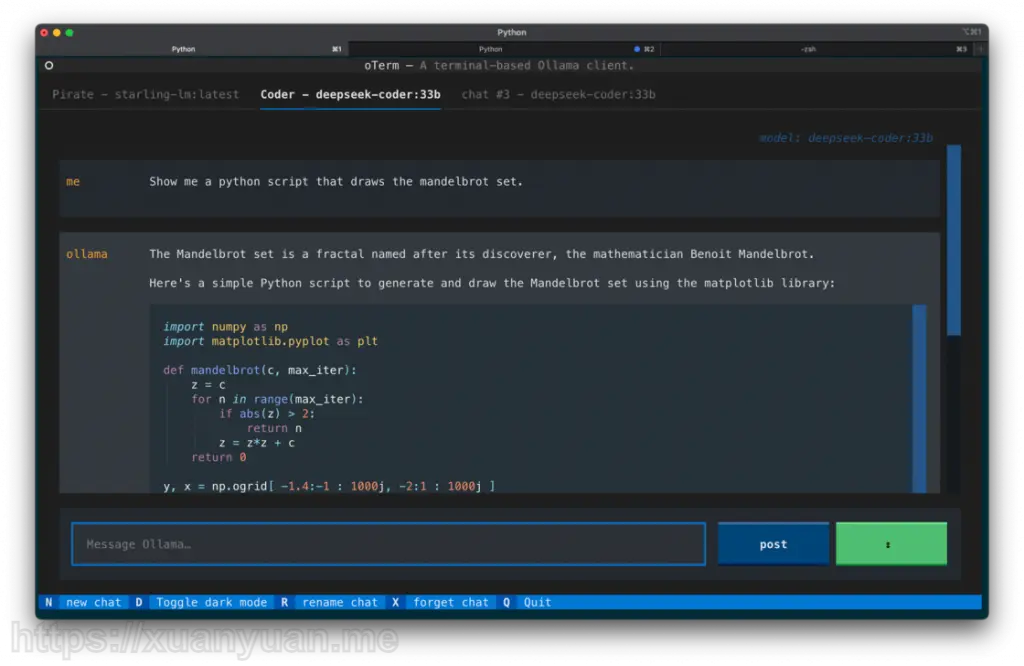Click Quit in footer bar
This screenshot has height=666, width=1024.
(537, 602)
